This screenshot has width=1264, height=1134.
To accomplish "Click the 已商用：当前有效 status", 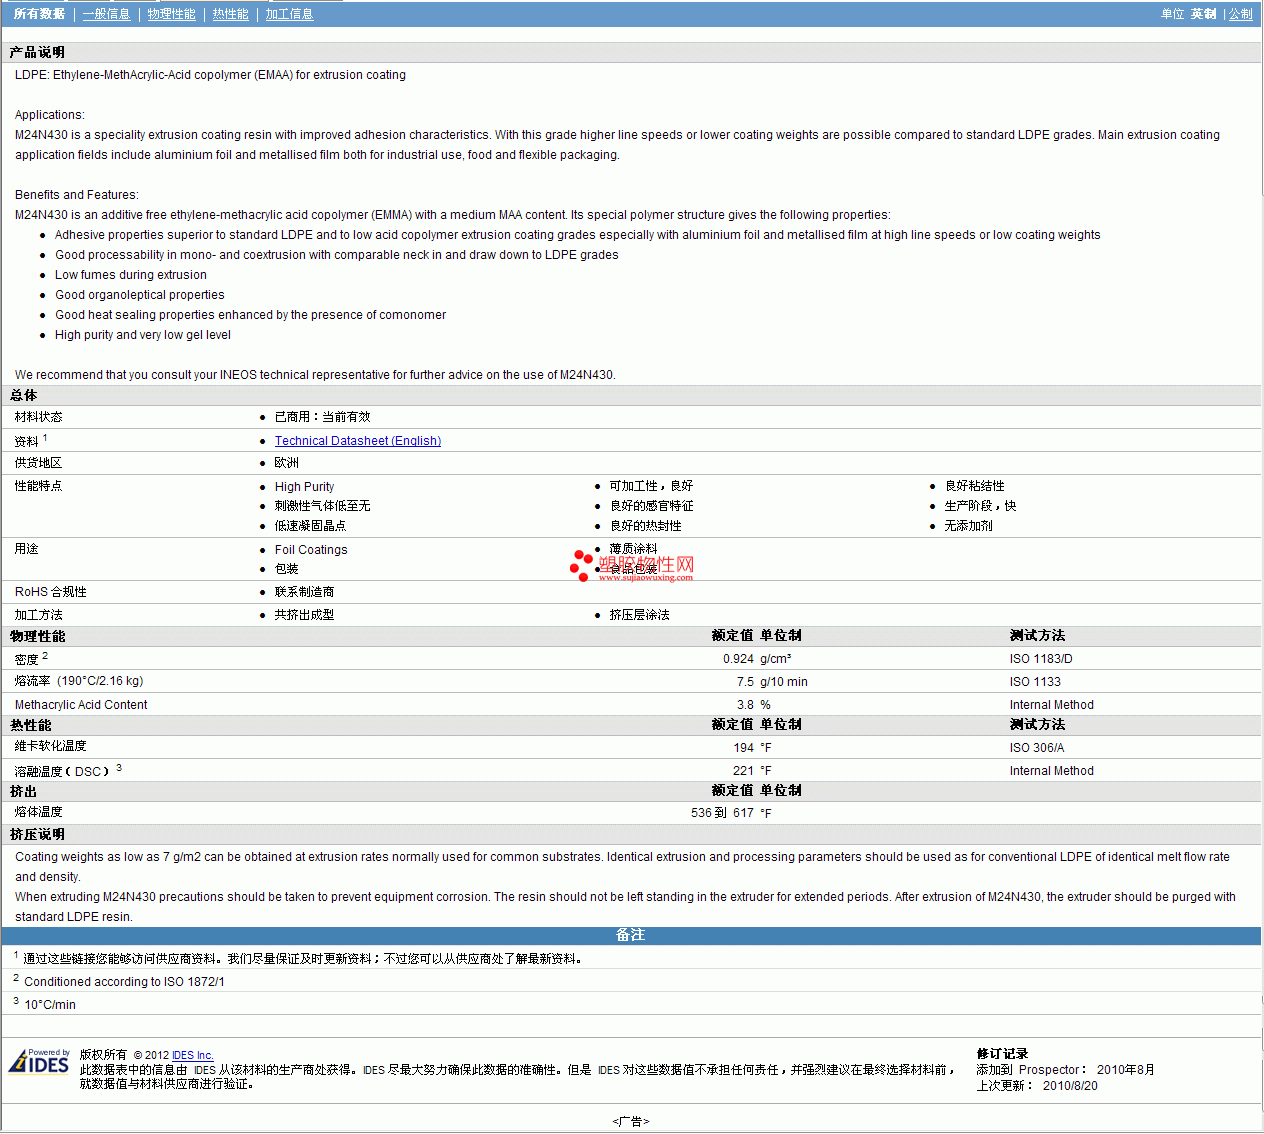I will tap(322, 417).
